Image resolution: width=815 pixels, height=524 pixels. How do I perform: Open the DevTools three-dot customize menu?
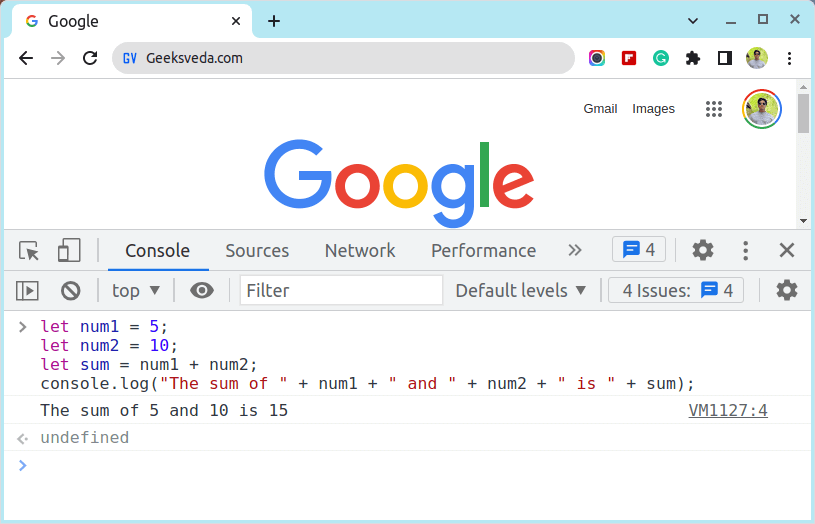pyautogui.click(x=745, y=250)
